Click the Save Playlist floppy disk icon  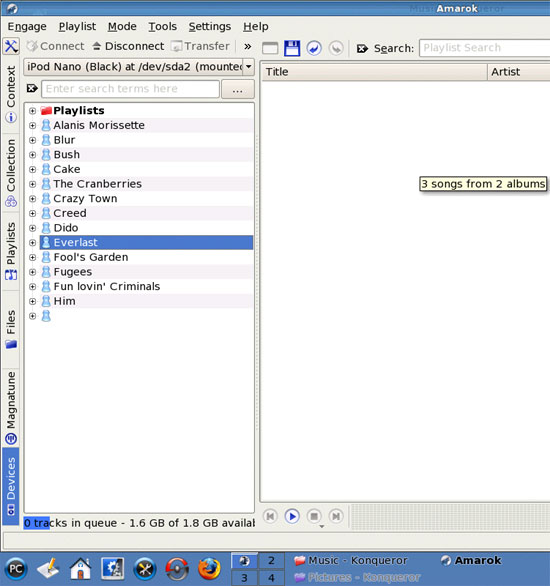tap(292, 48)
